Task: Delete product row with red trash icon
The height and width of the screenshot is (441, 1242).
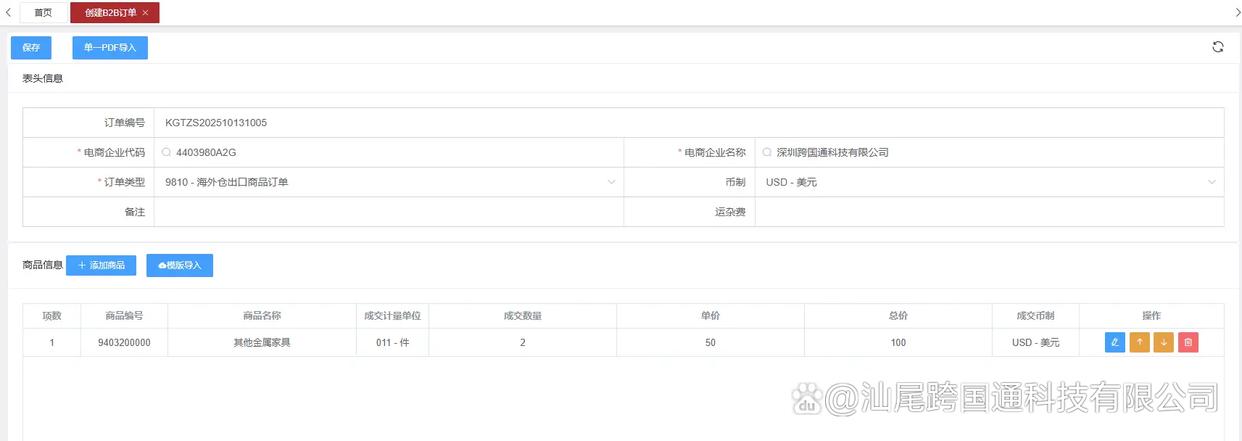Action: (1188, 343)
